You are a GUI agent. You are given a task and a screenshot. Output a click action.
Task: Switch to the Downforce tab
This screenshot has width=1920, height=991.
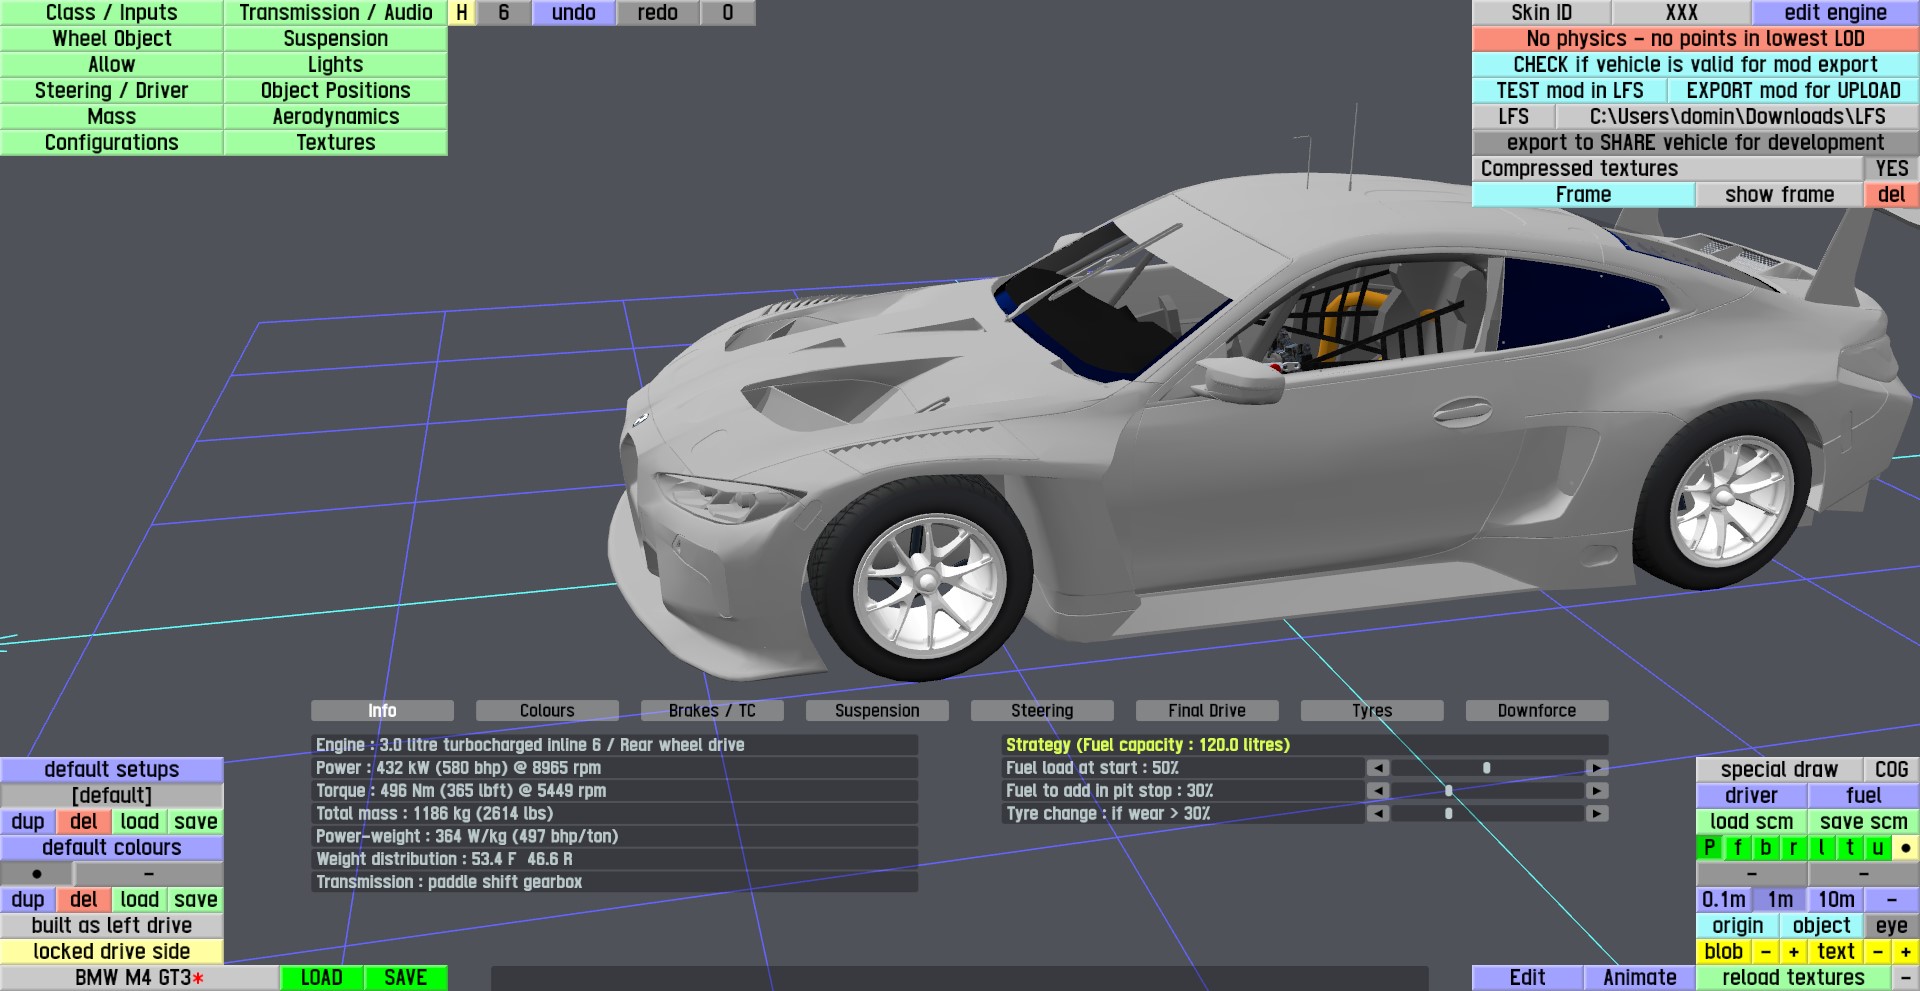tap(1537, 711)
